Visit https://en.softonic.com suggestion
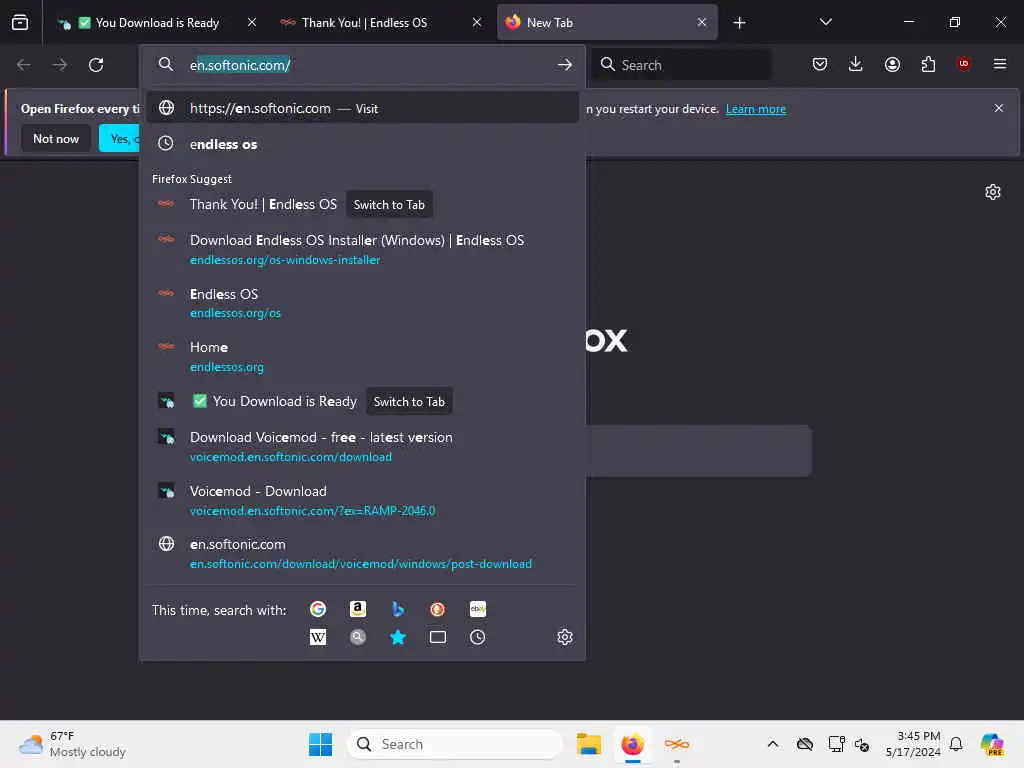 click(362, 108)
